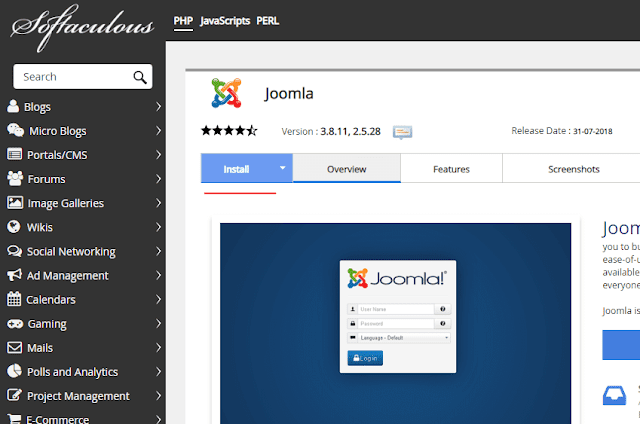This screenshot has height=424, width=640.
Task: Expand the Mails category arrow
Action: pos(159,347)
